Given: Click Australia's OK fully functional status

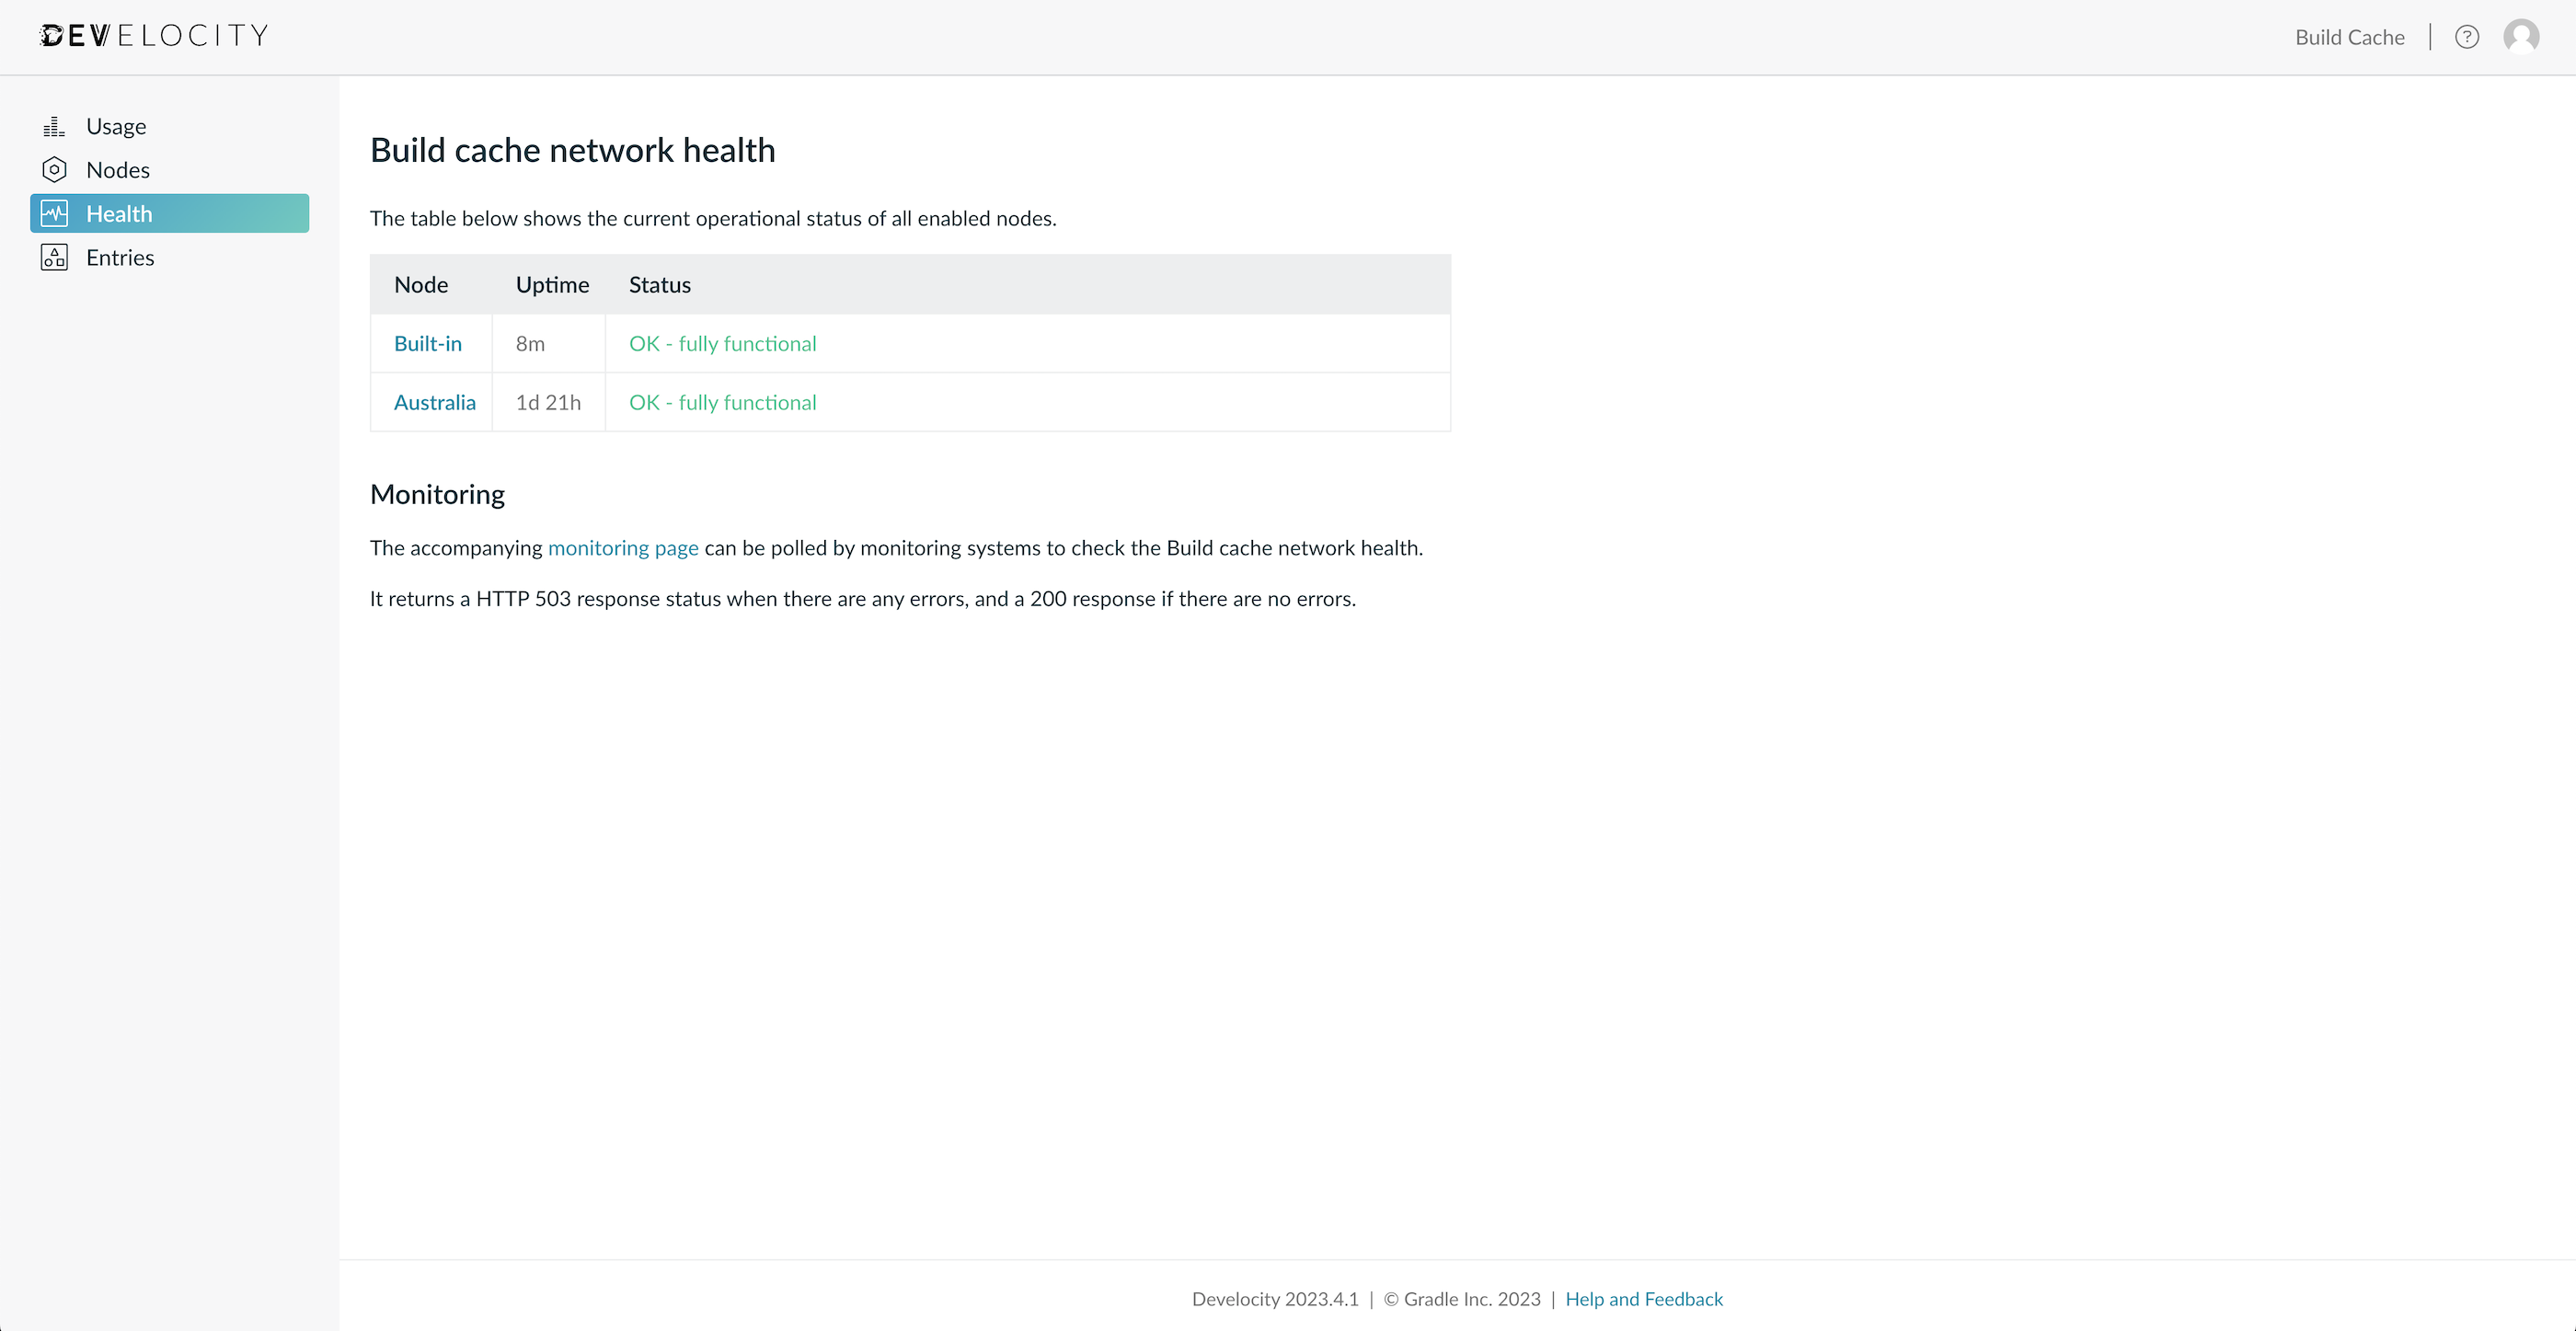Looking at the screenshot, I should tap(722, 402).
